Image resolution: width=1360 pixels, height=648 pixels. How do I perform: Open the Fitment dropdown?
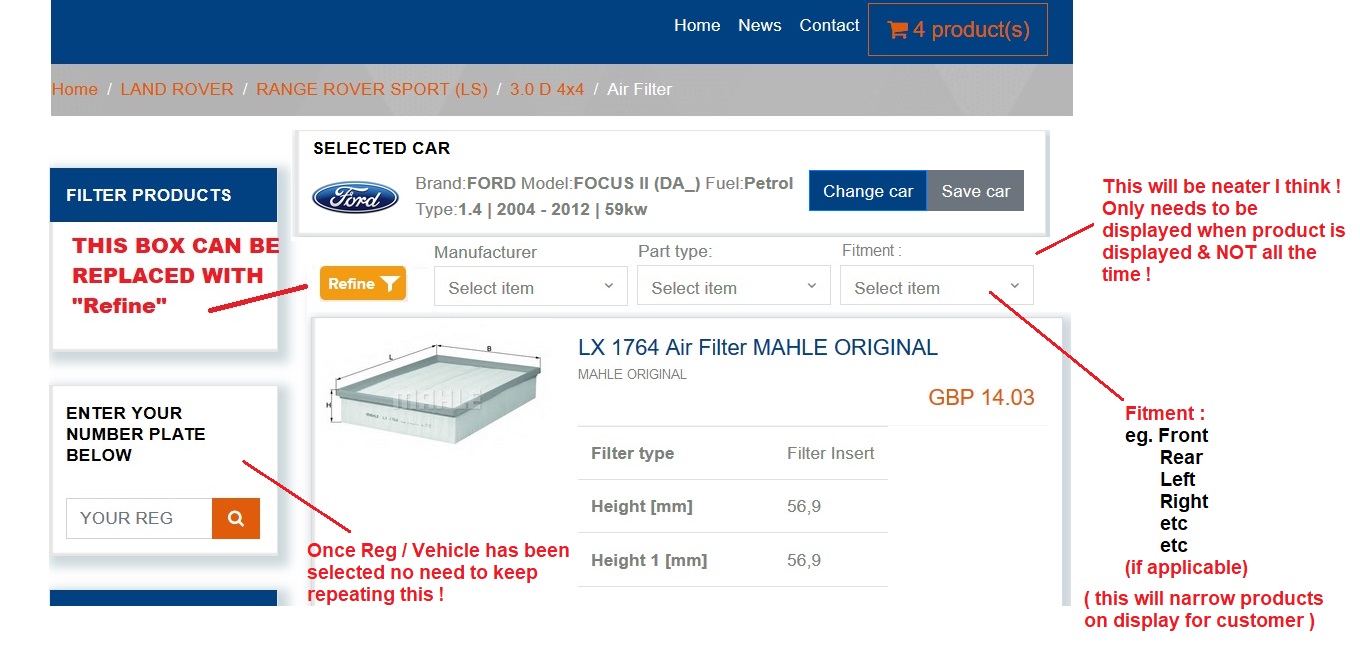click(937, 286)
